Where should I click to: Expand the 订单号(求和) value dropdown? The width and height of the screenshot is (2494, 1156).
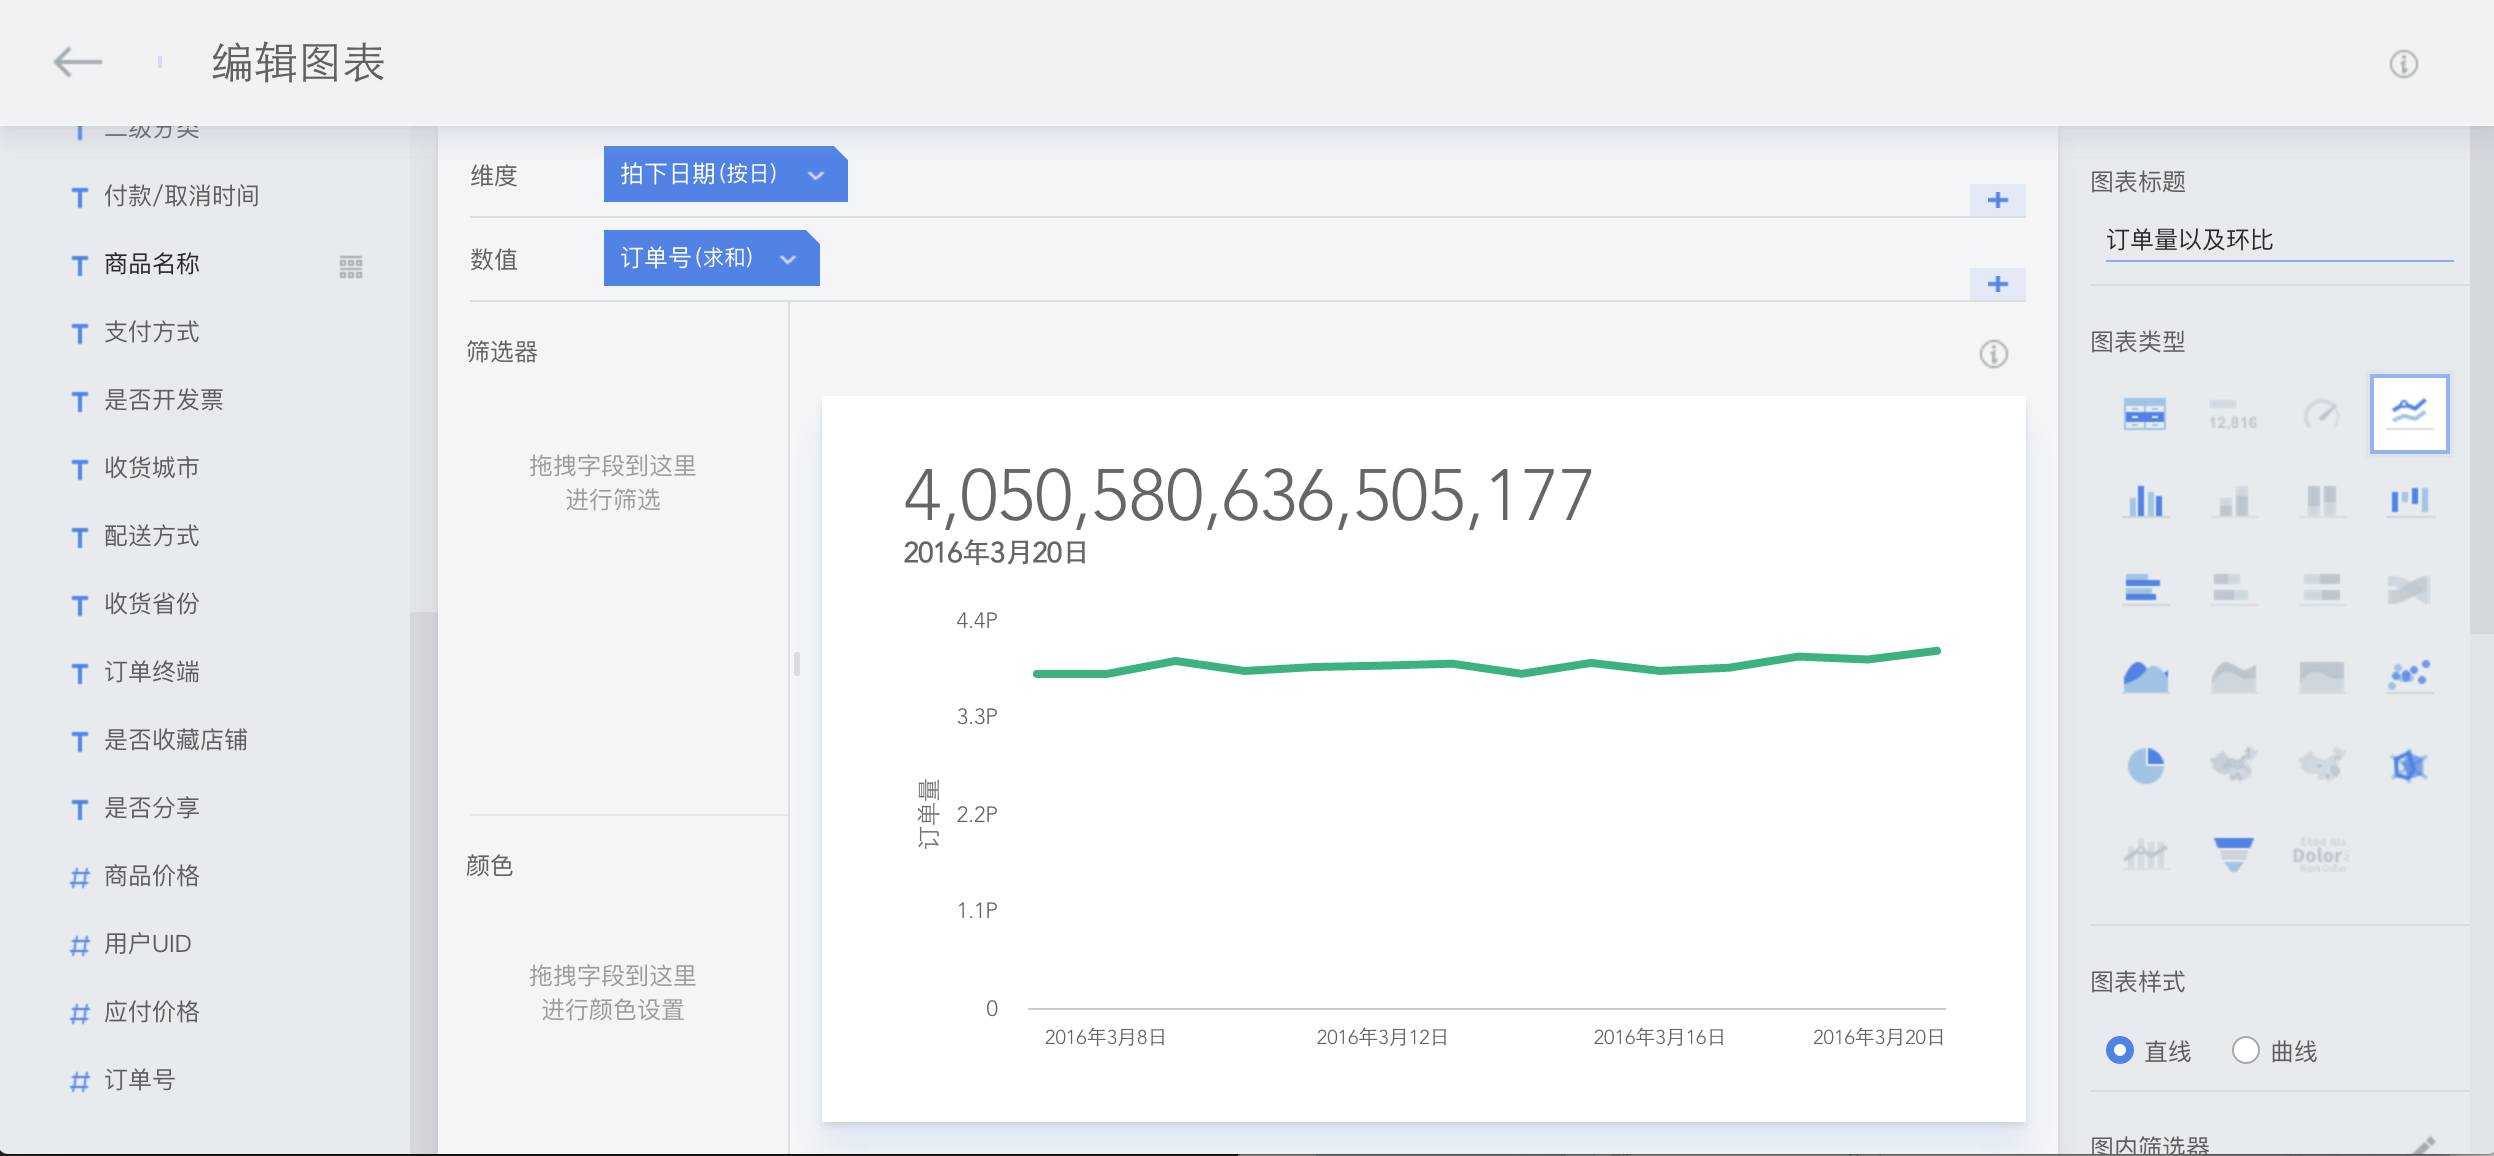788,259
